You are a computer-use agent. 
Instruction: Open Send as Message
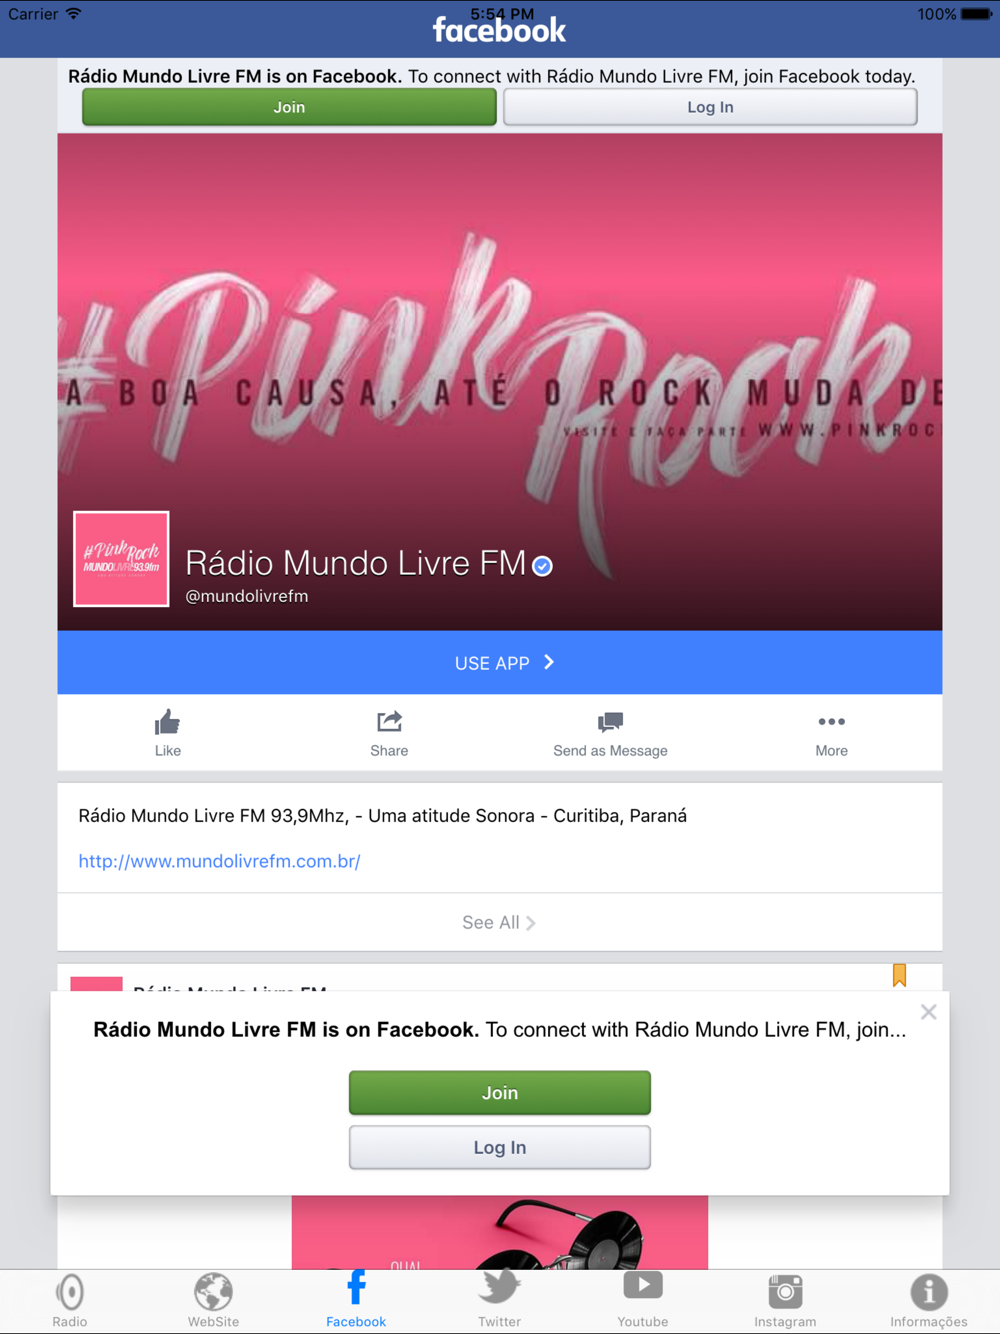(x=610, y=734)
